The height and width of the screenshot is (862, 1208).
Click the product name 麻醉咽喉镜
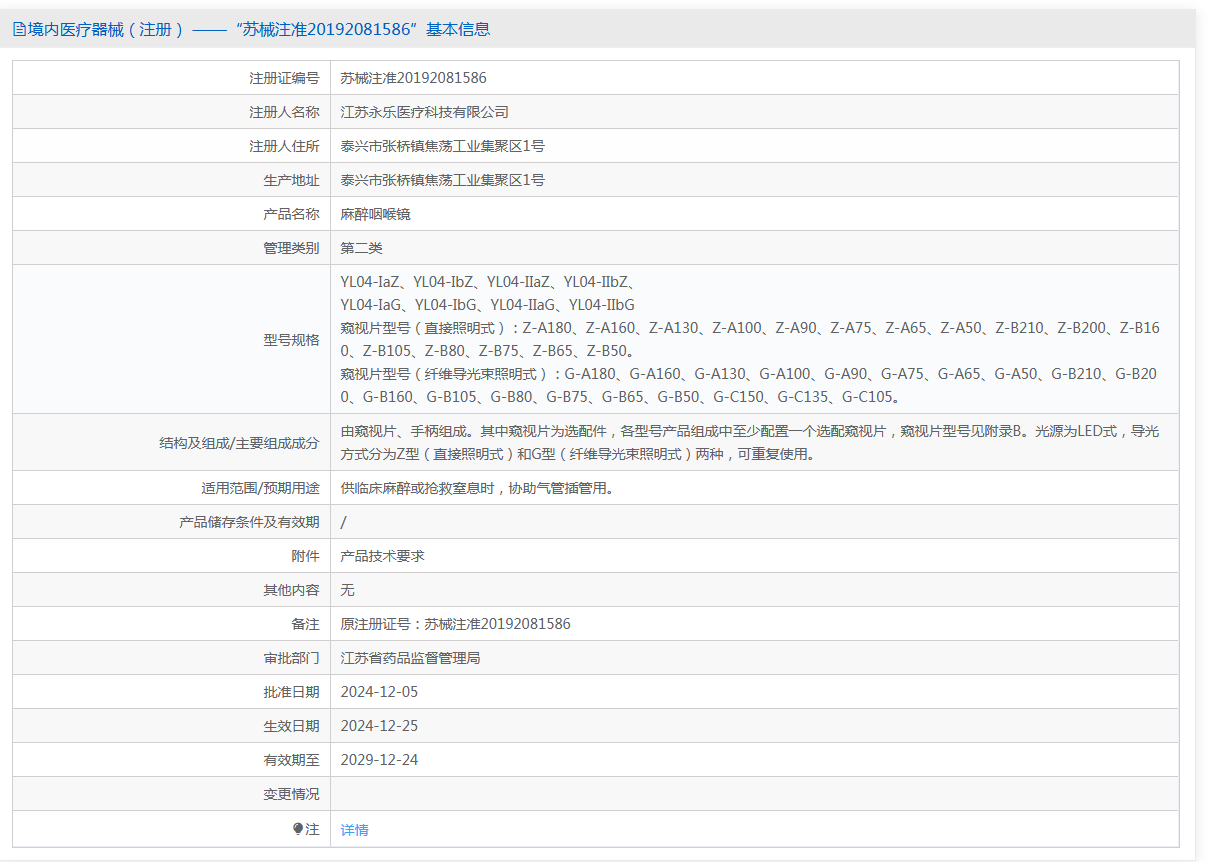tap(375, 214)
